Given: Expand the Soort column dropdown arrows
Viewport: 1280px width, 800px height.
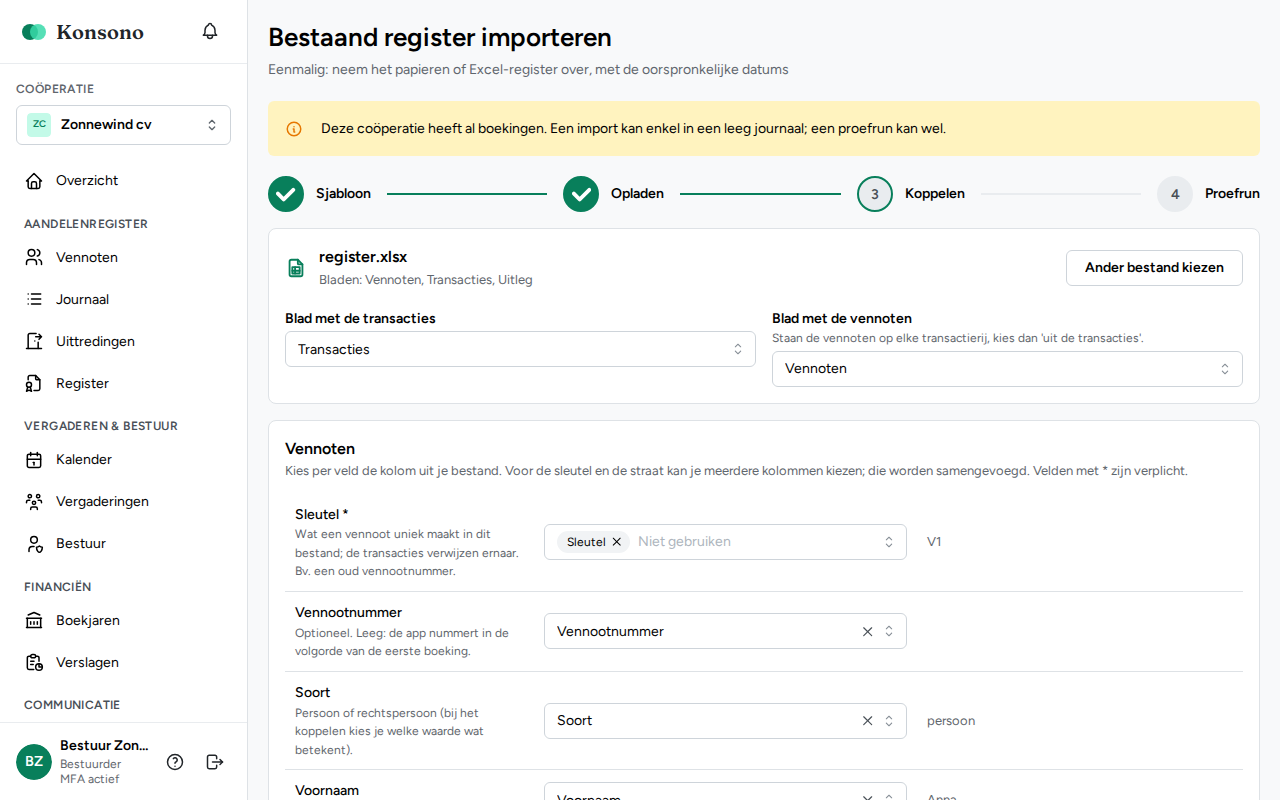Looking at the screenshot, I should point(889,721).
